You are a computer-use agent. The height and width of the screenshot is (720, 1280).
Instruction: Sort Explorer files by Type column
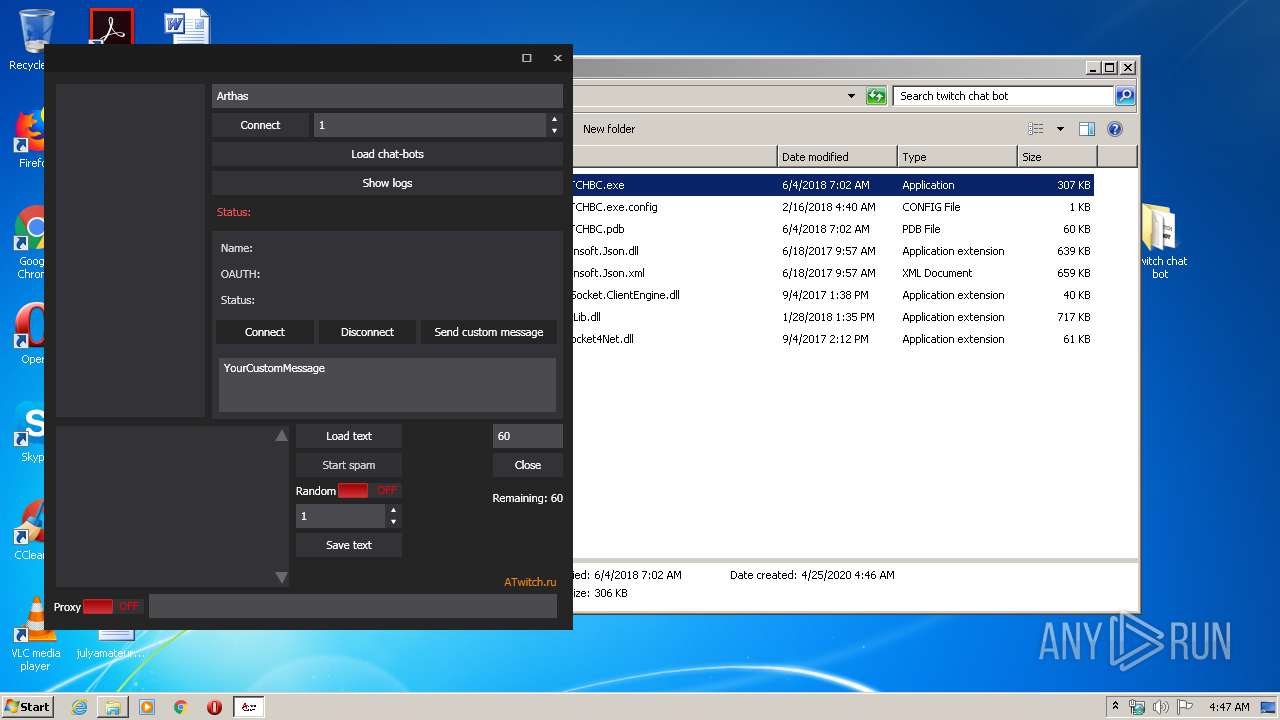pyautogui.click(x=957, y=157)
